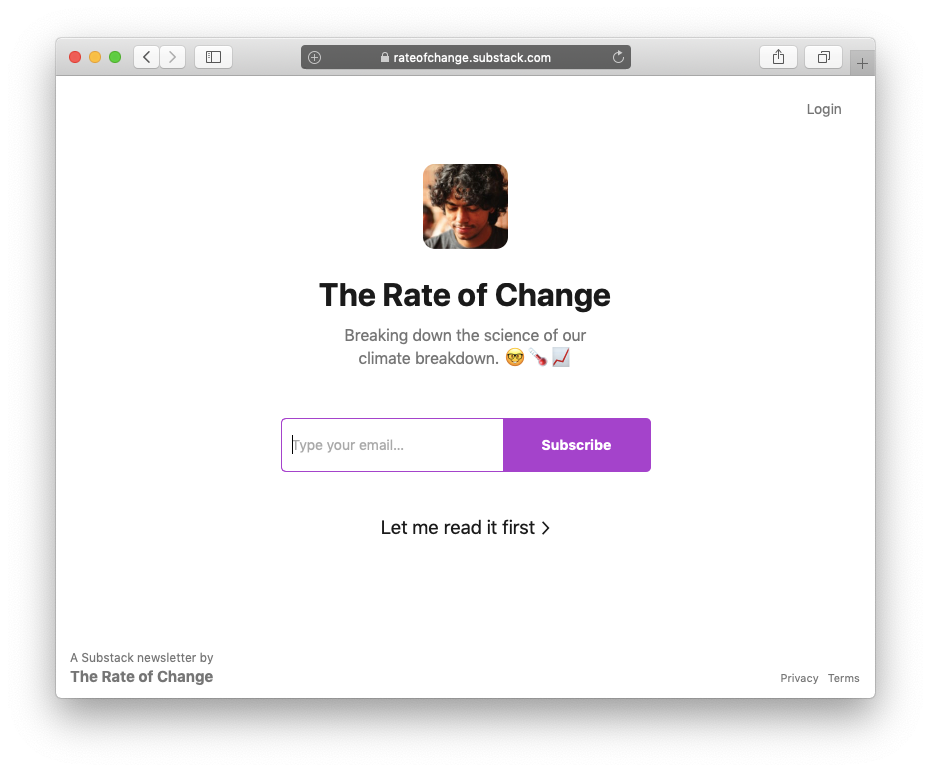Click the green full-screen window button

[x=115, y=57]
